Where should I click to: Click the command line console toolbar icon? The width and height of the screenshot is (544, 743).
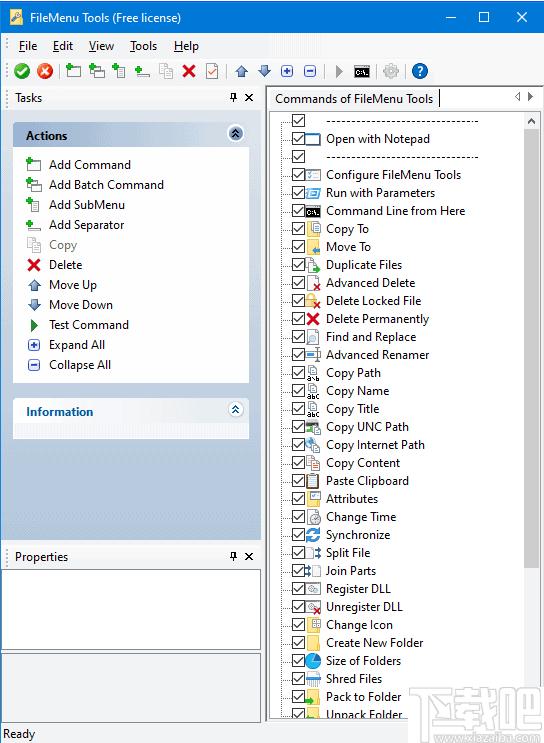pos(362,72)
